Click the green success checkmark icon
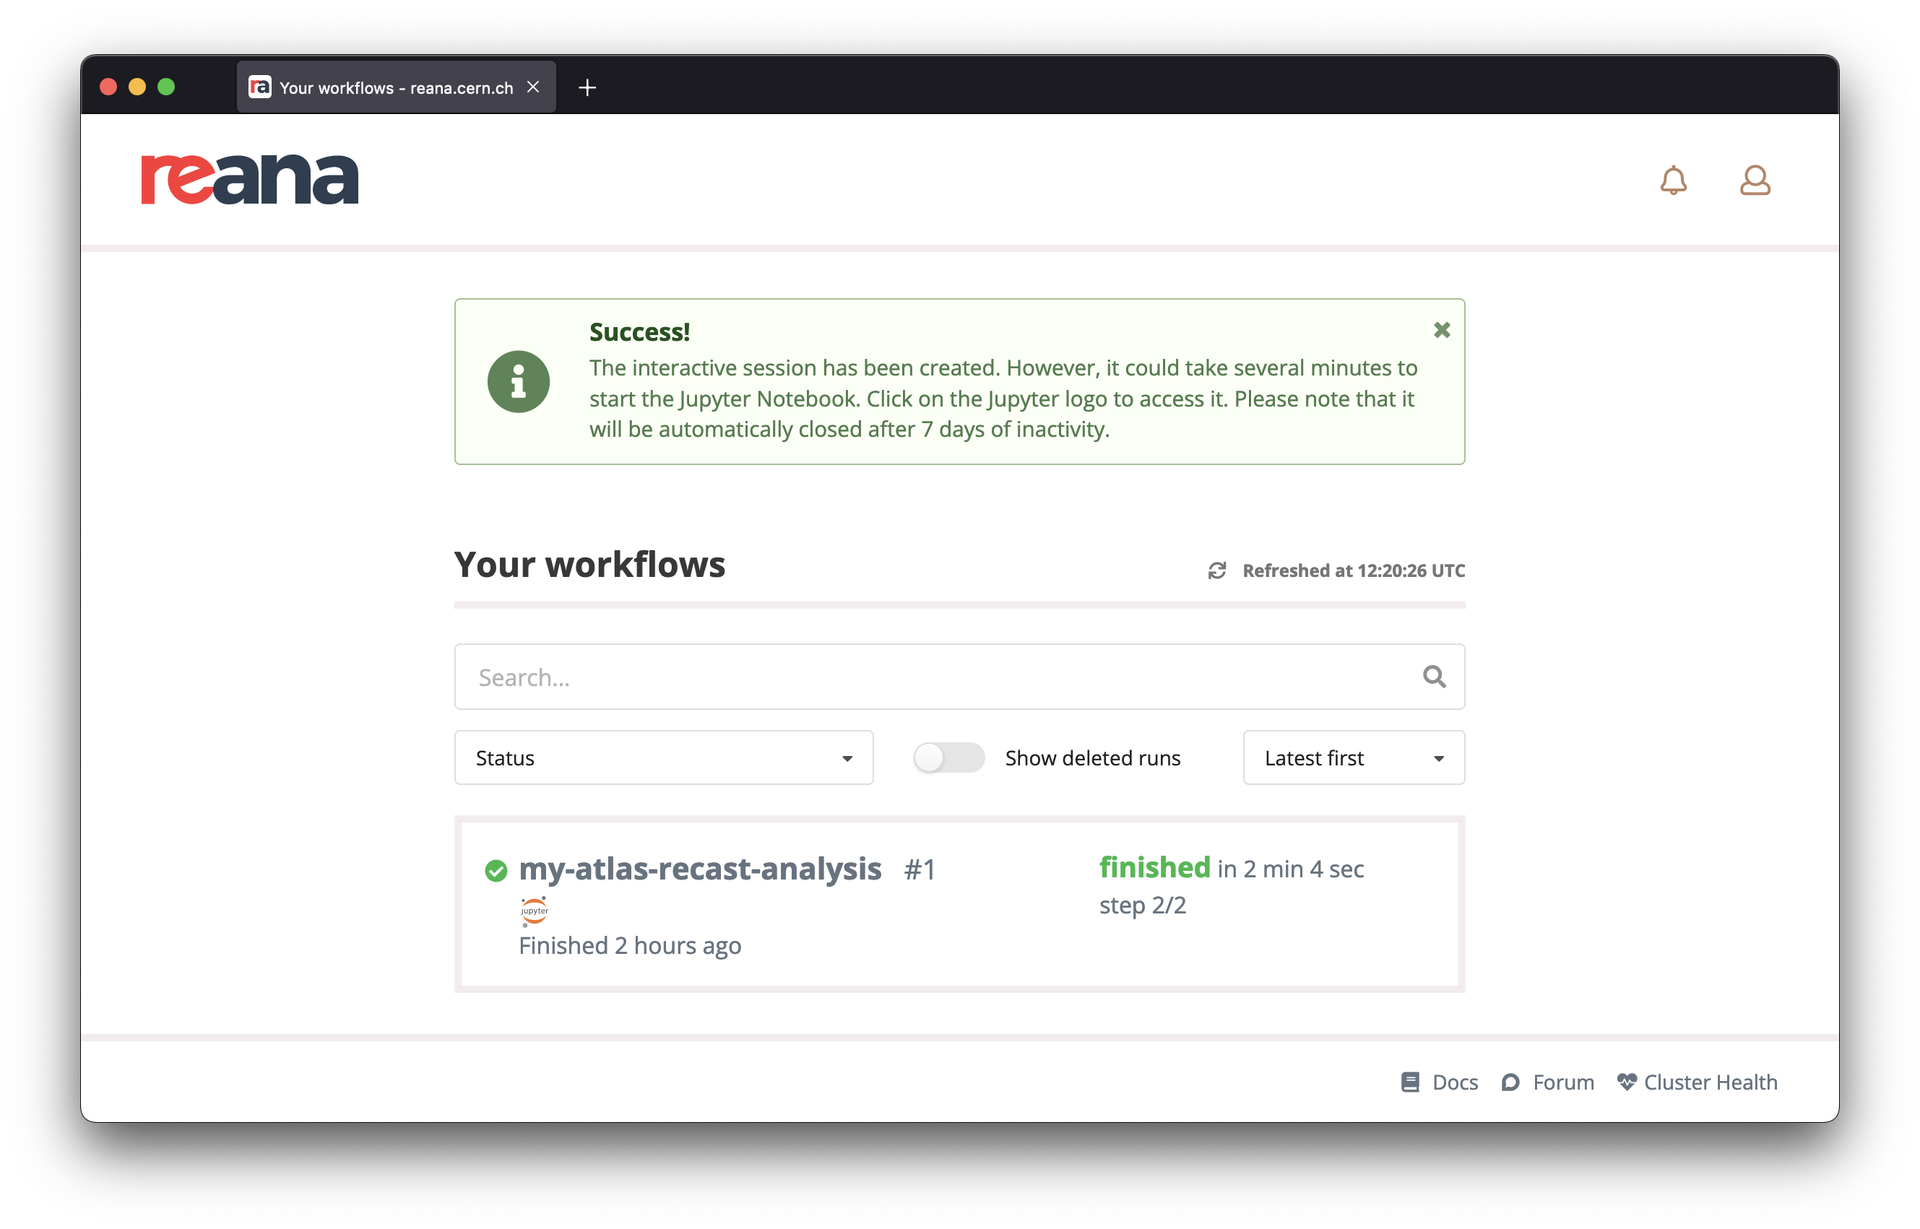Image resolution: width=1920 pixels, height=1229 pixels. pyautogui.click(x=495, y=869)
